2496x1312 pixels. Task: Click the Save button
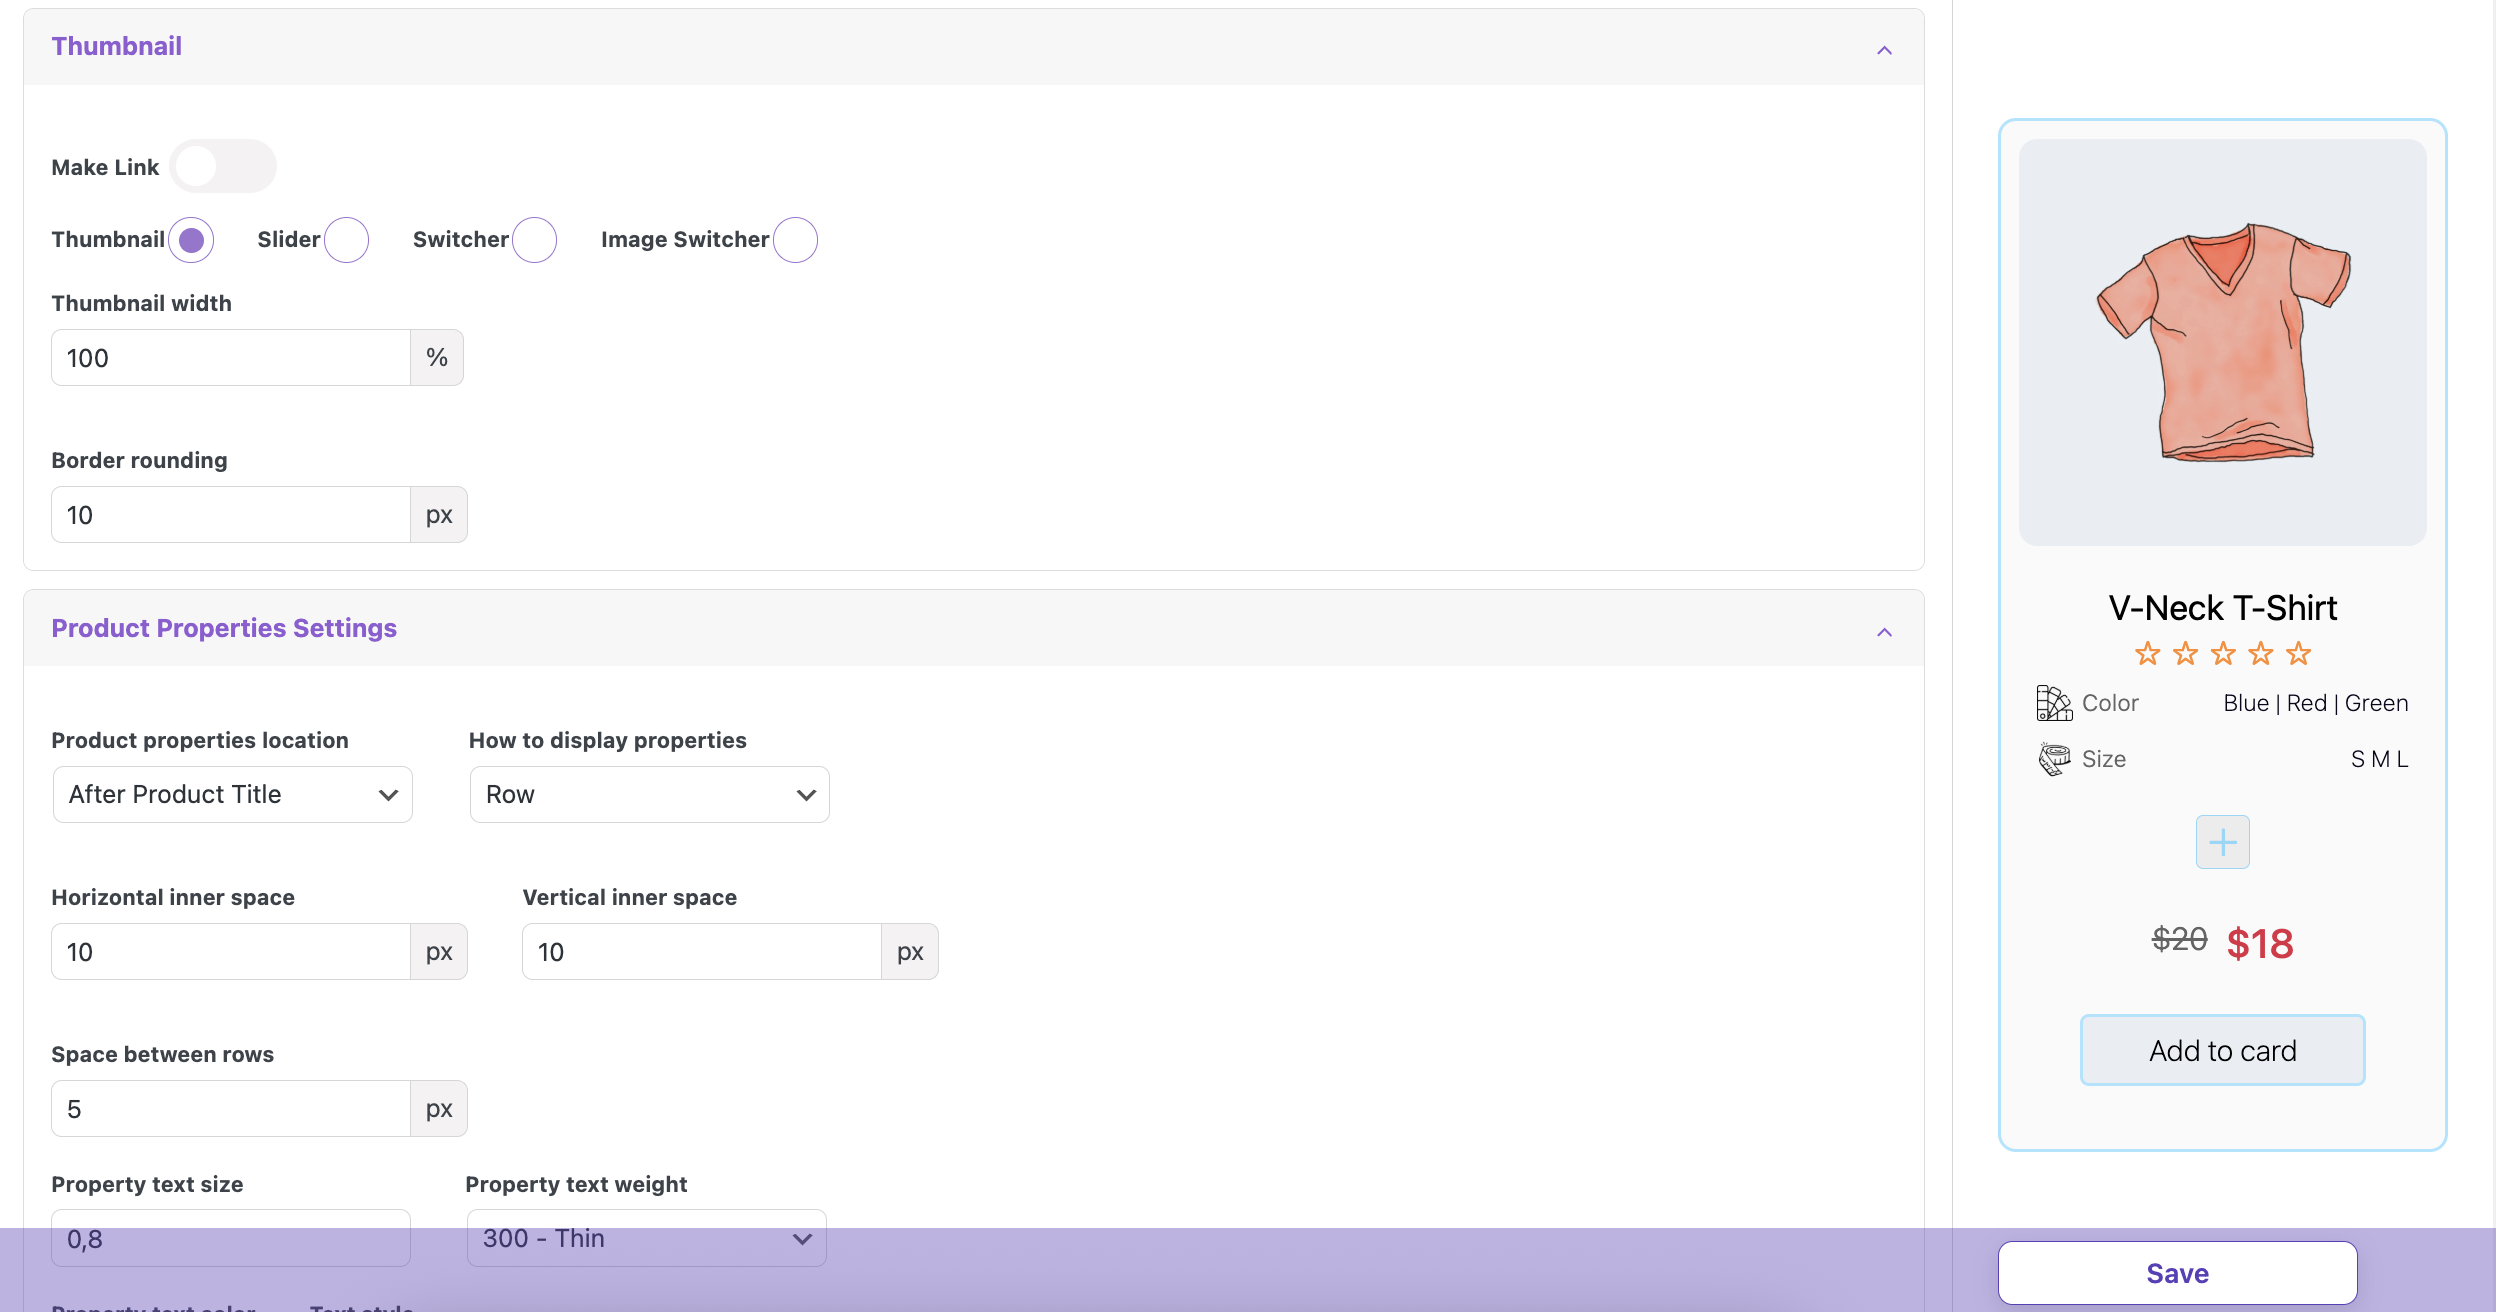click(2177, 1273)
